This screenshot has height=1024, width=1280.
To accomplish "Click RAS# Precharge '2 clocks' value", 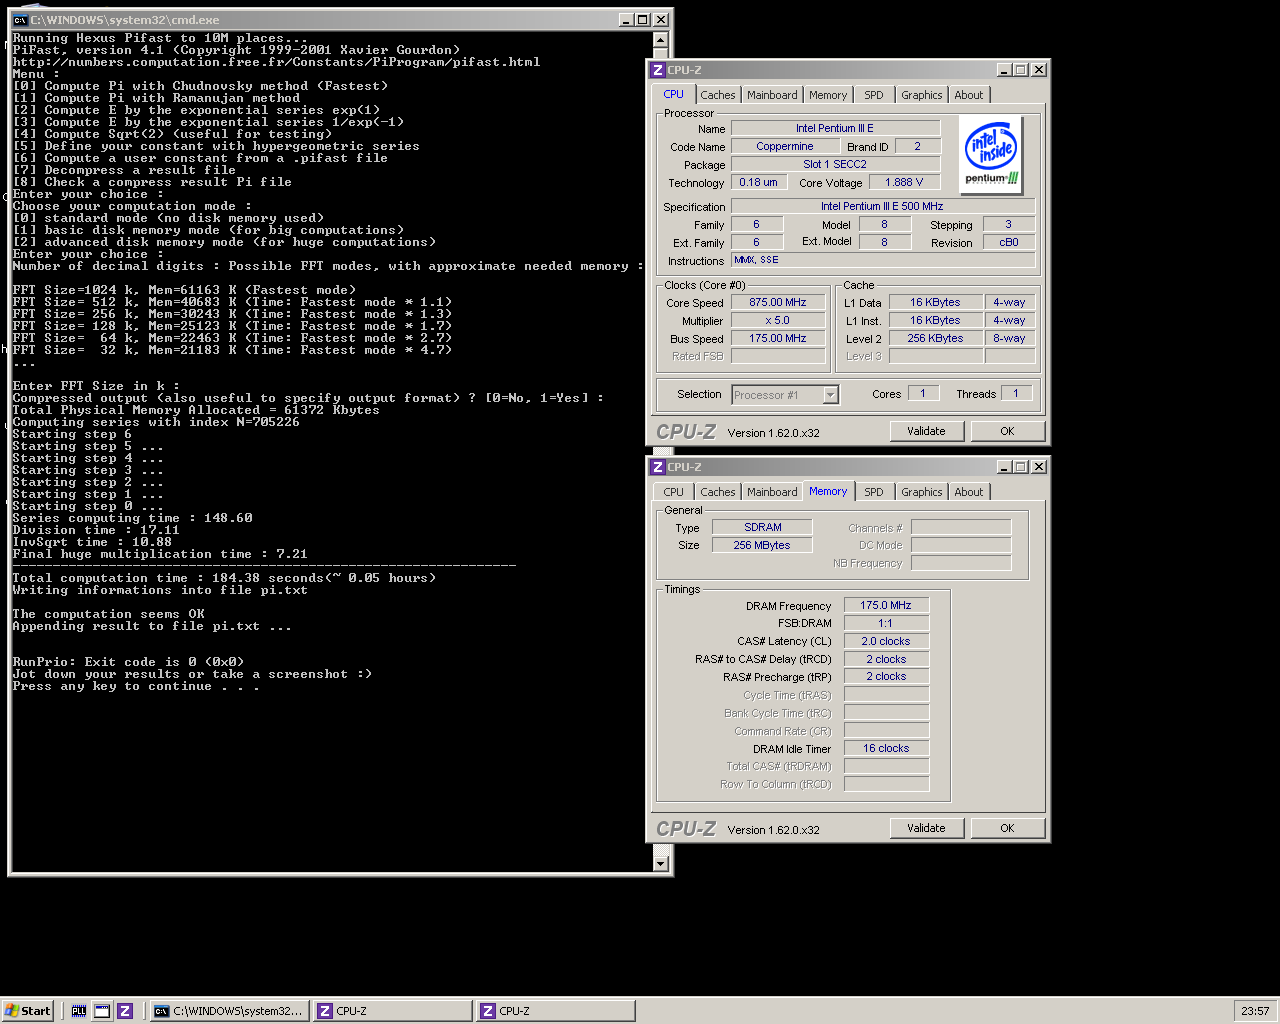I will (x=886, y=676).
